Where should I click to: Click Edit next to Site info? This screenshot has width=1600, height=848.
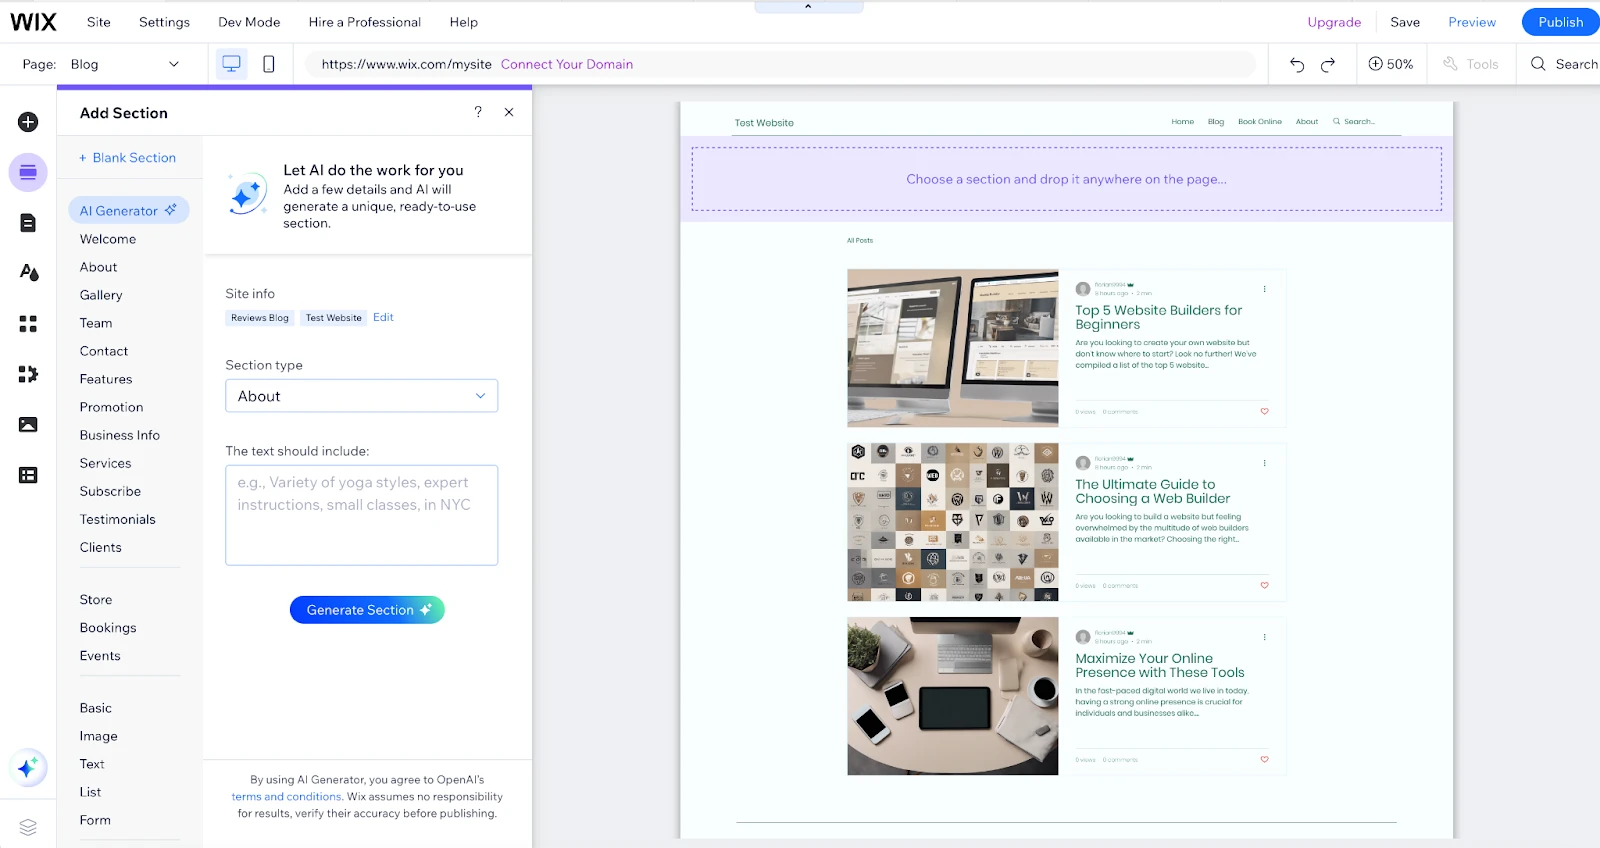(383, 317)
